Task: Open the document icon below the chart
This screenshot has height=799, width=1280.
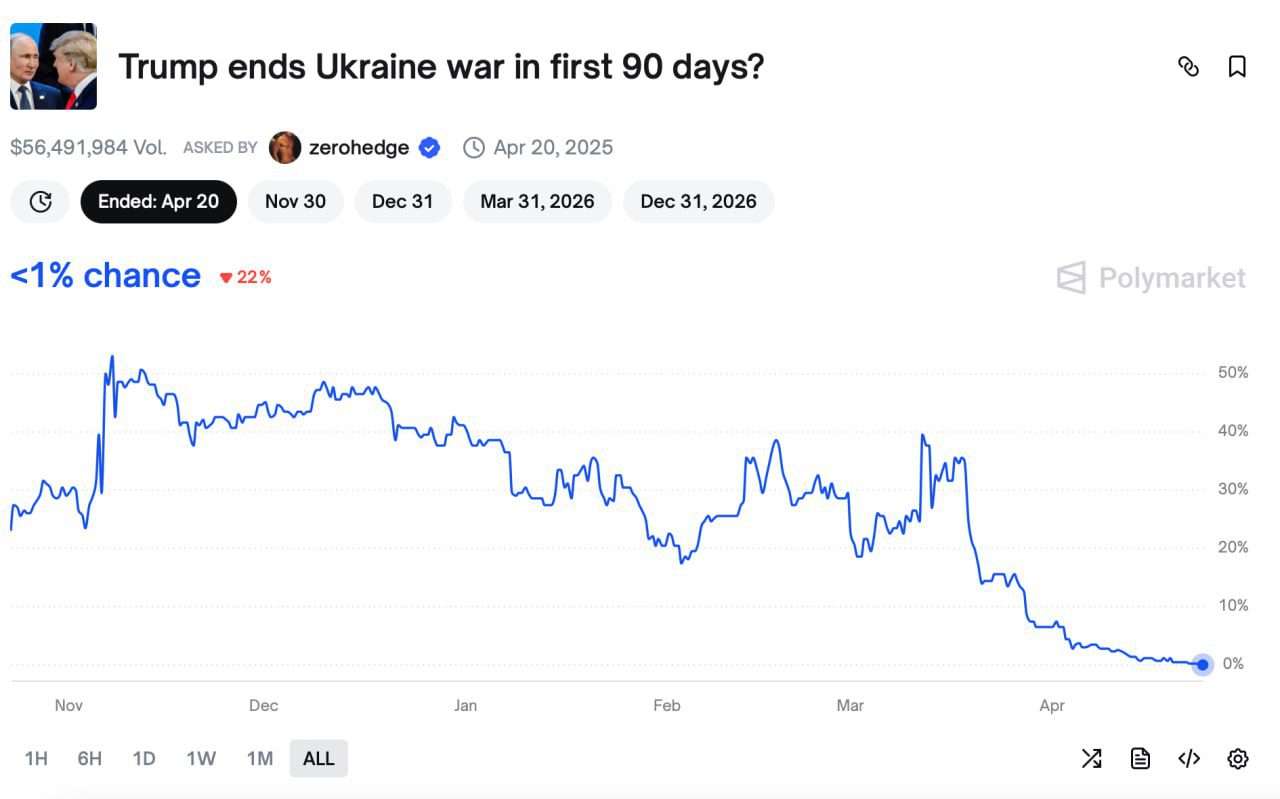Action: click(1140, 759)
